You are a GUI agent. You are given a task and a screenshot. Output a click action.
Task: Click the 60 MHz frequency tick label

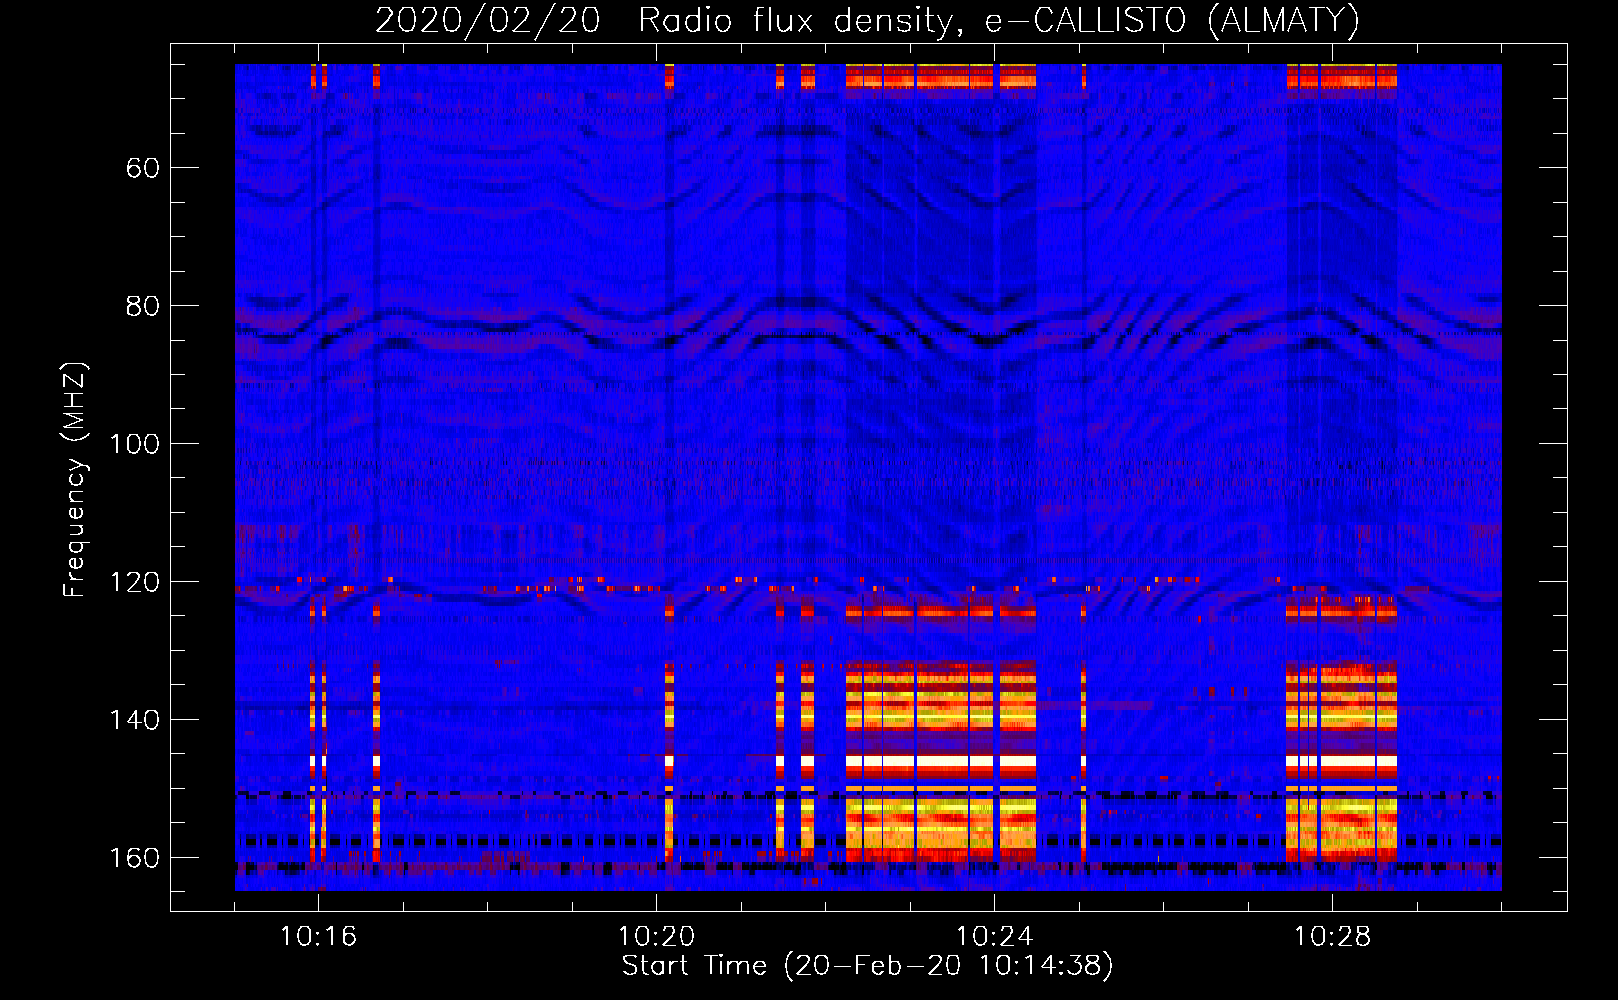pyautogui.click(x=143, y=168)
